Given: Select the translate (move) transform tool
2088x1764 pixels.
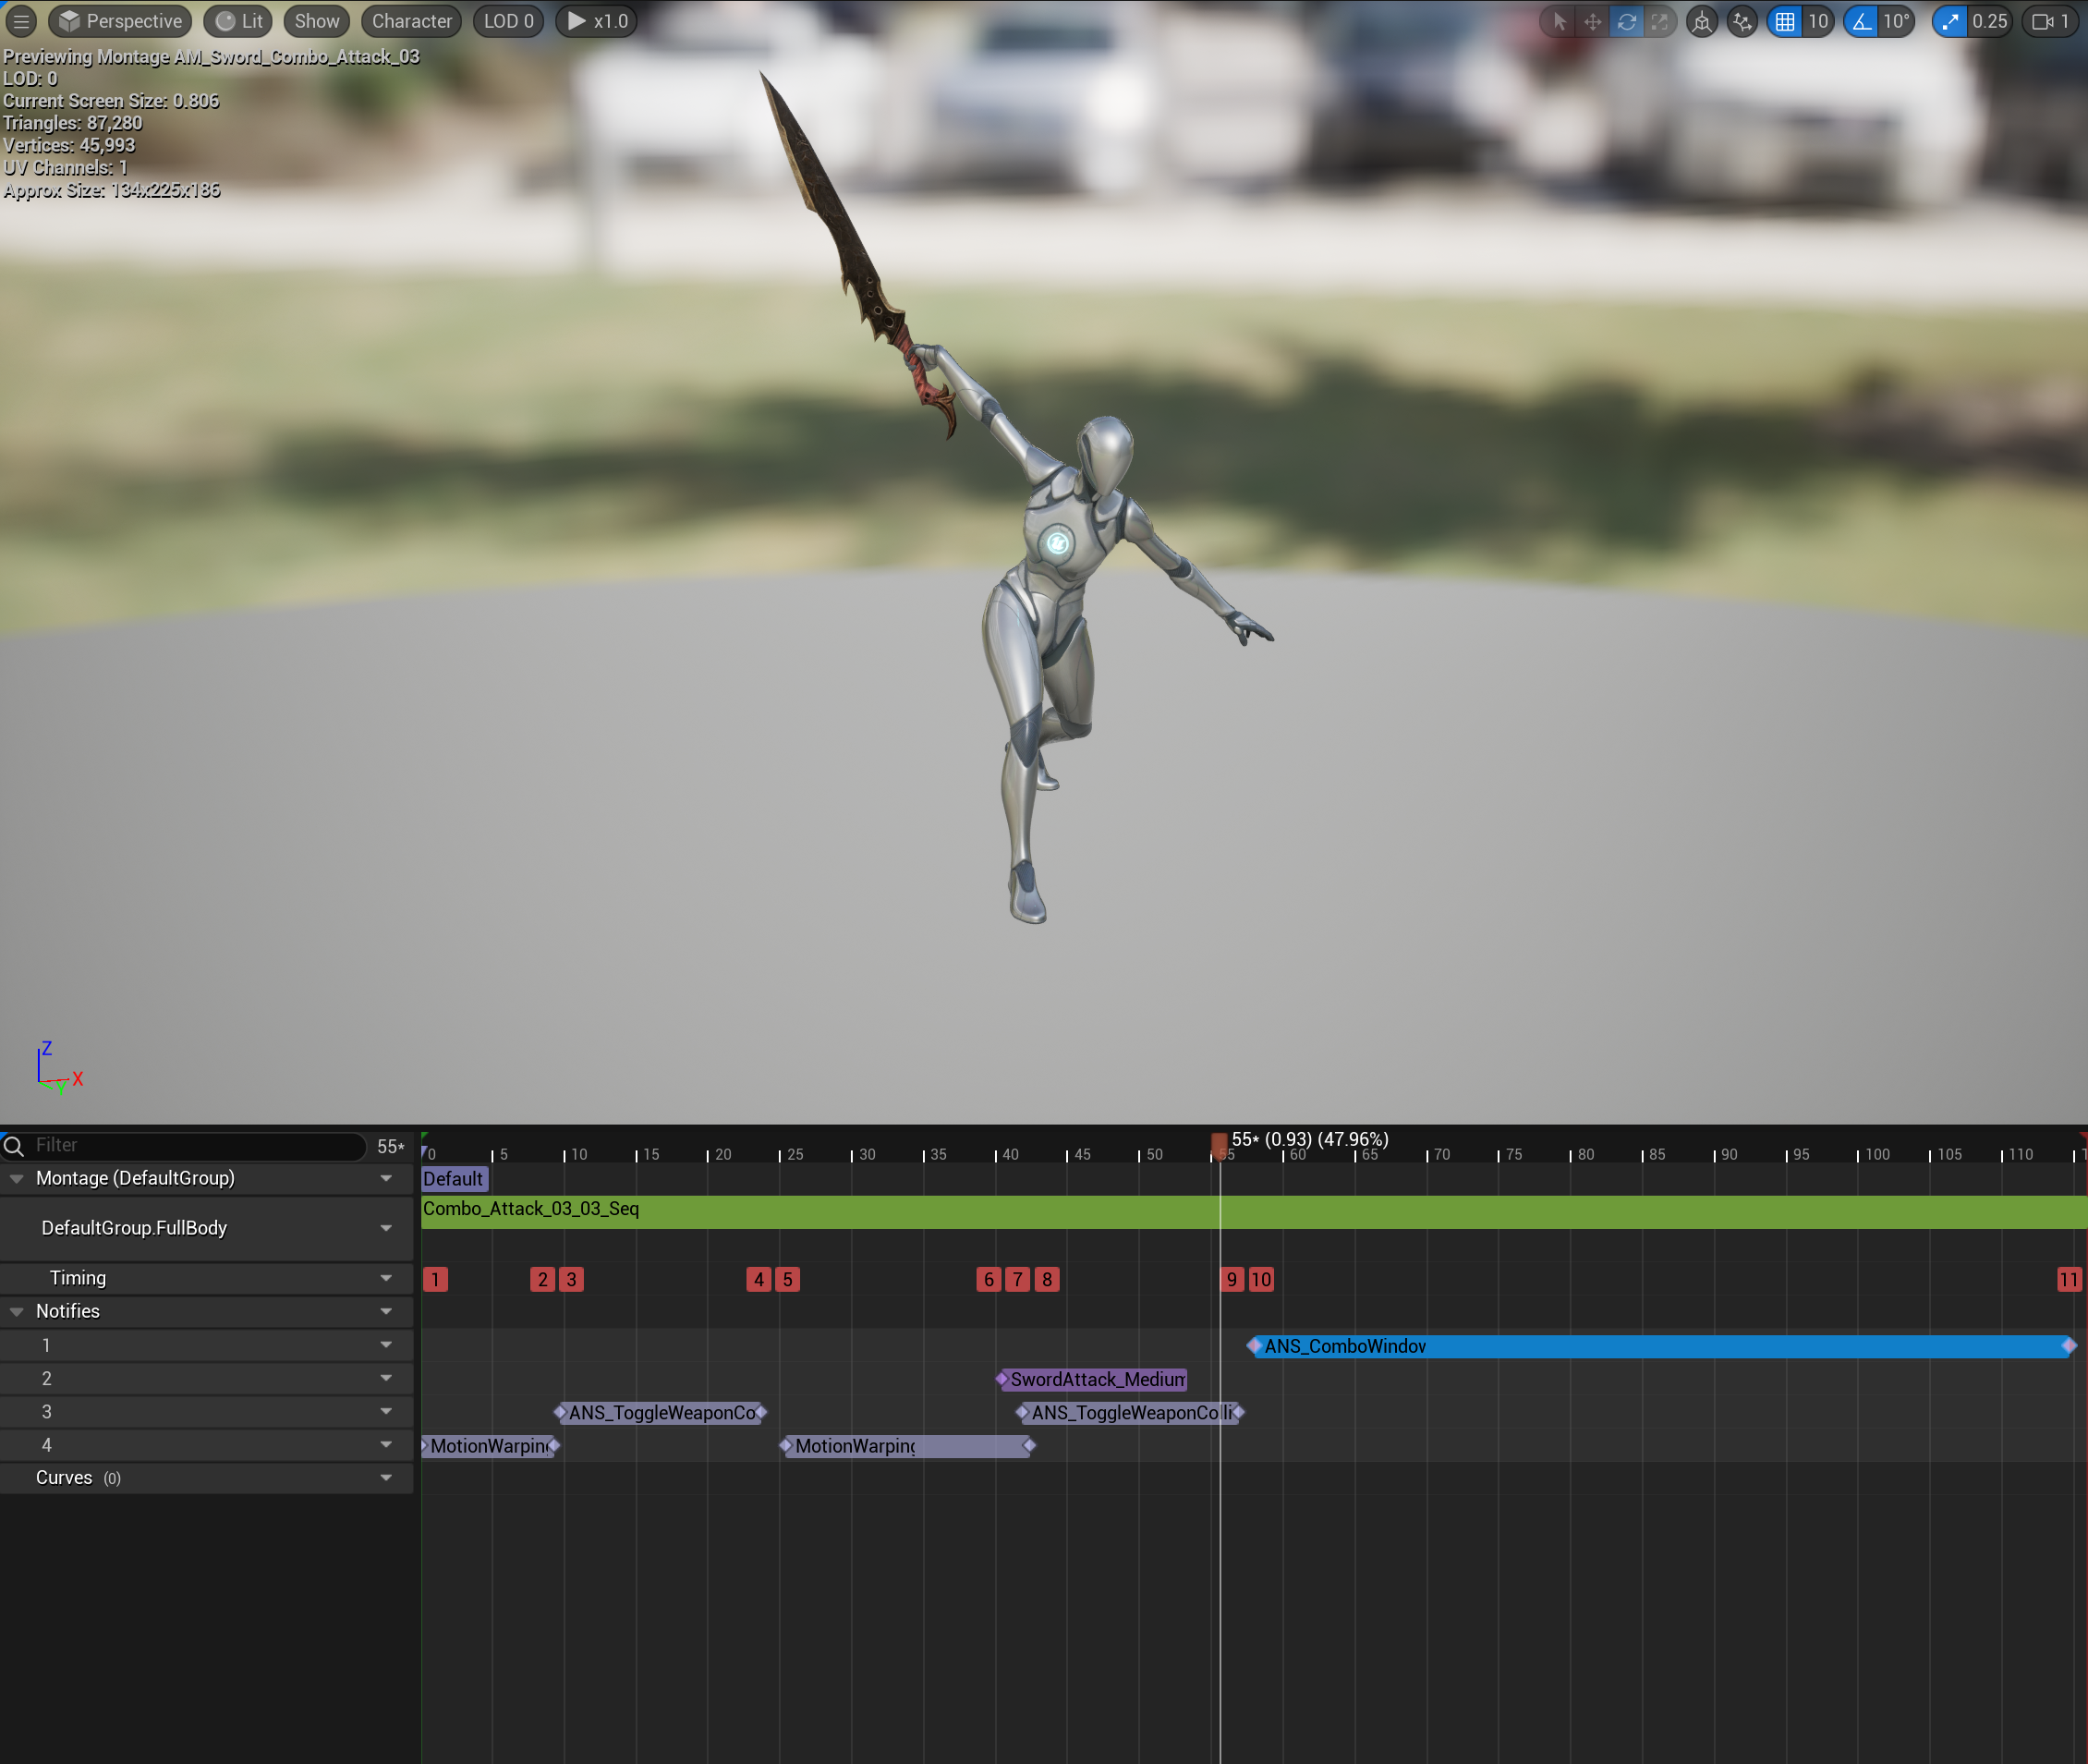Looking at the screenshot, I should 1593,21.
